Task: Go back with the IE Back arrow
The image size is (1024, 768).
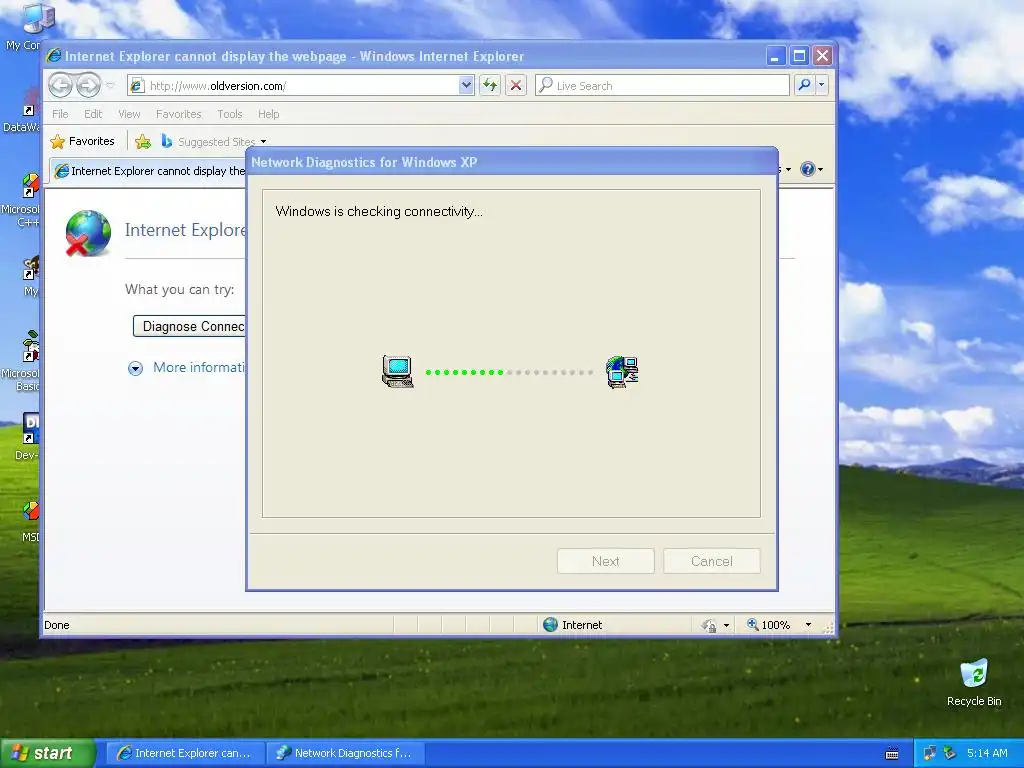Action: [x=60, y=86]
